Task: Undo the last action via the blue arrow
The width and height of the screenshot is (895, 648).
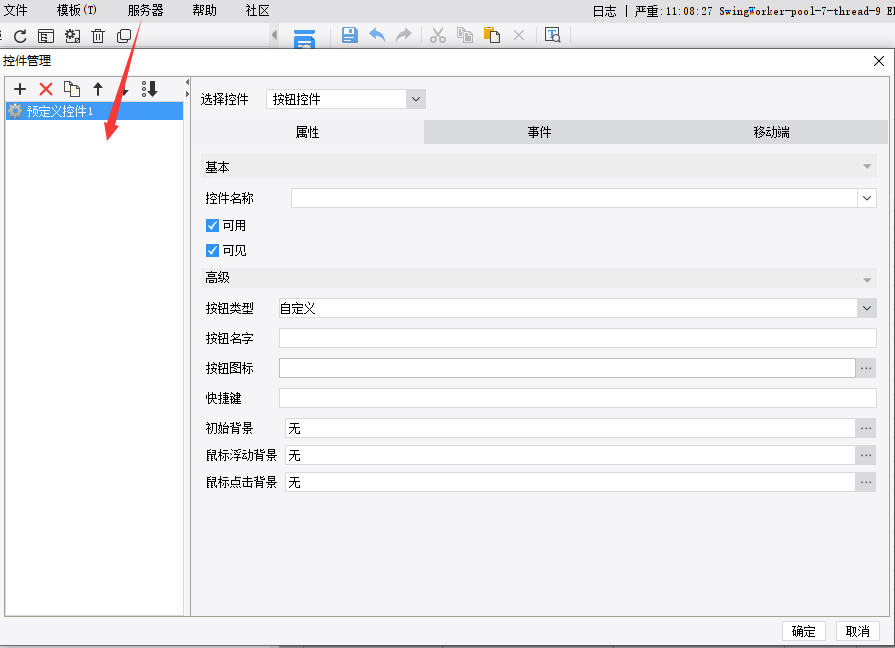Action: point(377,35)
